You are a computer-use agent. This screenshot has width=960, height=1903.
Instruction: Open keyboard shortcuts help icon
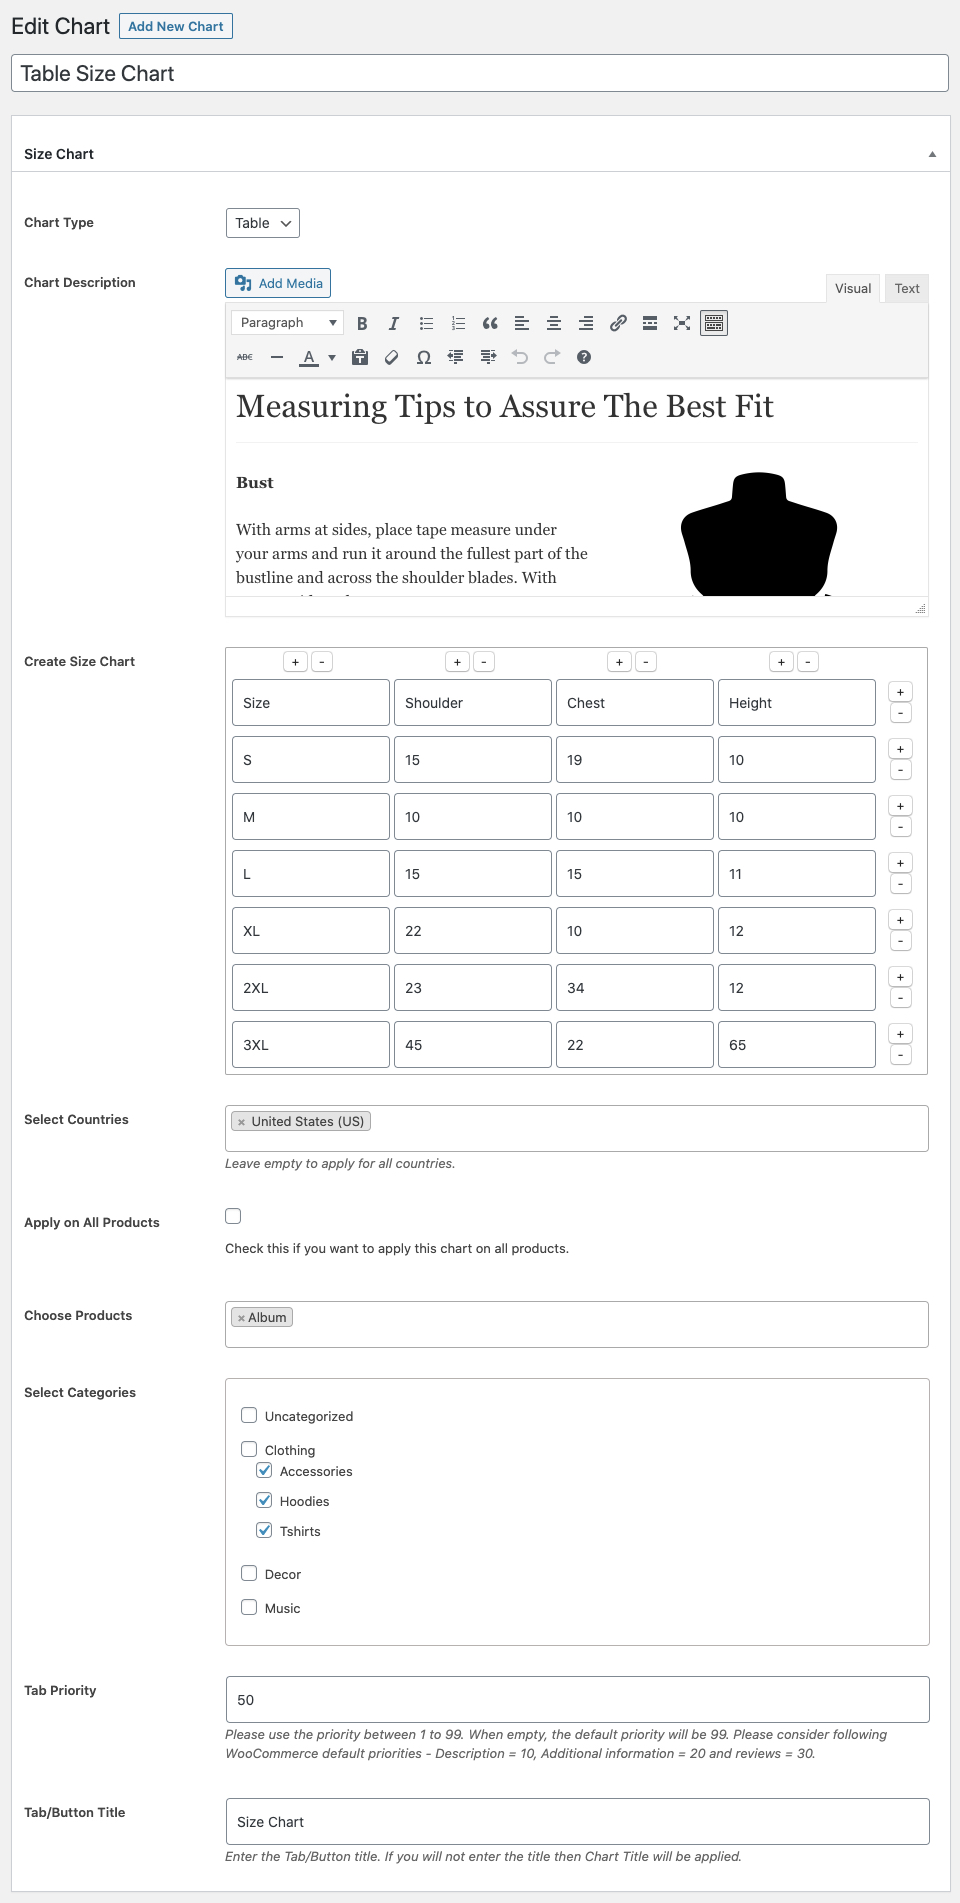coord(584,357)
